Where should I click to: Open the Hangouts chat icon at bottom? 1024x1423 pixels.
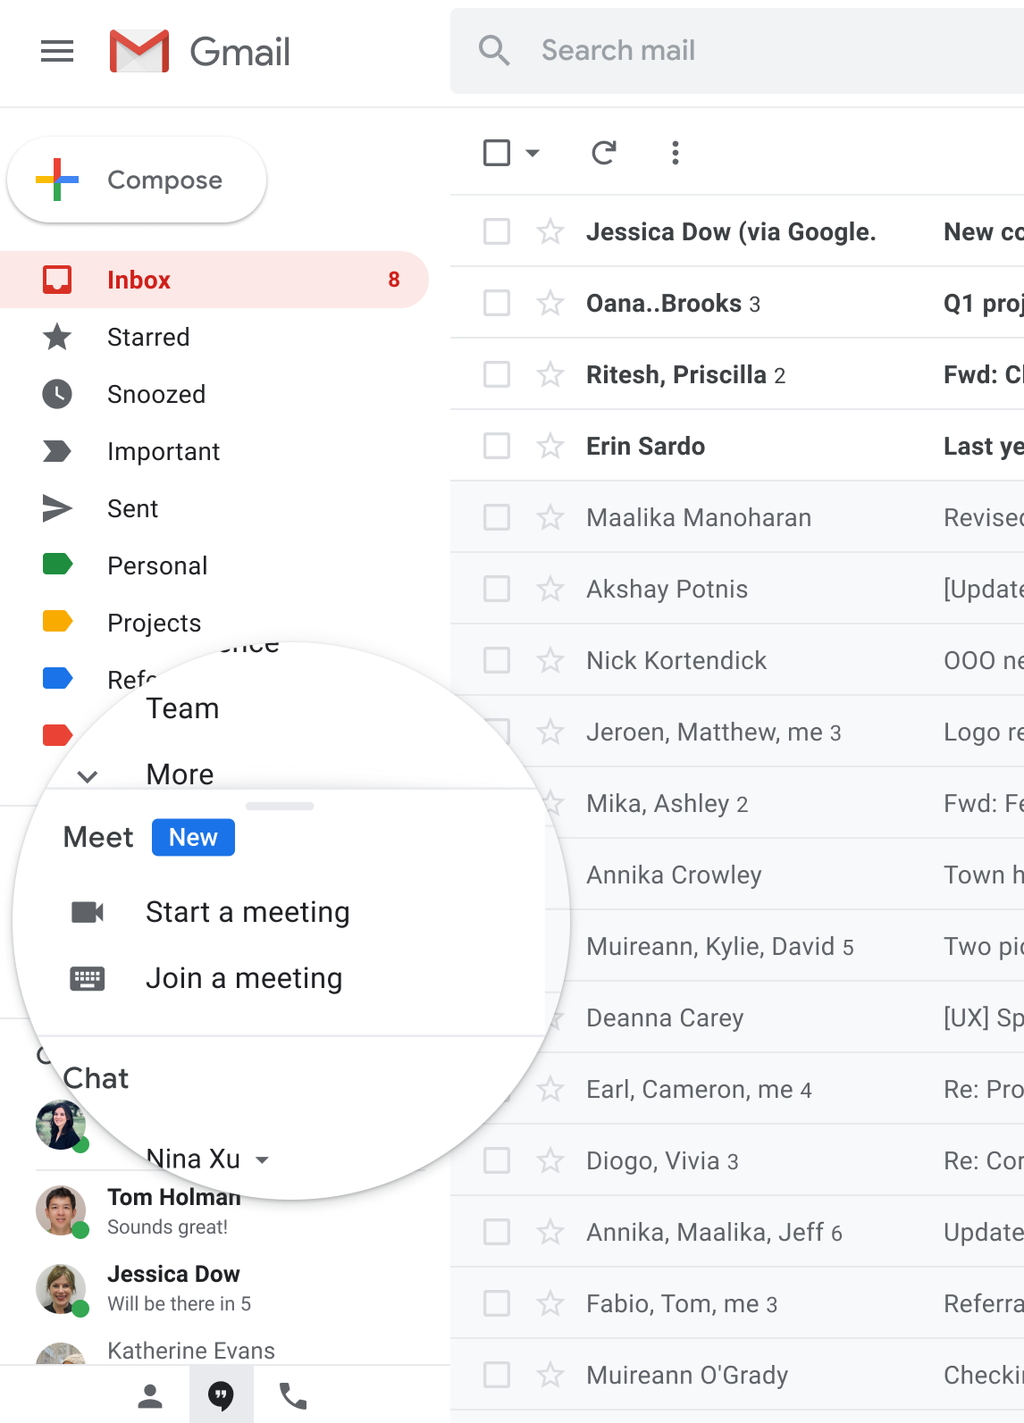coord(221,1395)
